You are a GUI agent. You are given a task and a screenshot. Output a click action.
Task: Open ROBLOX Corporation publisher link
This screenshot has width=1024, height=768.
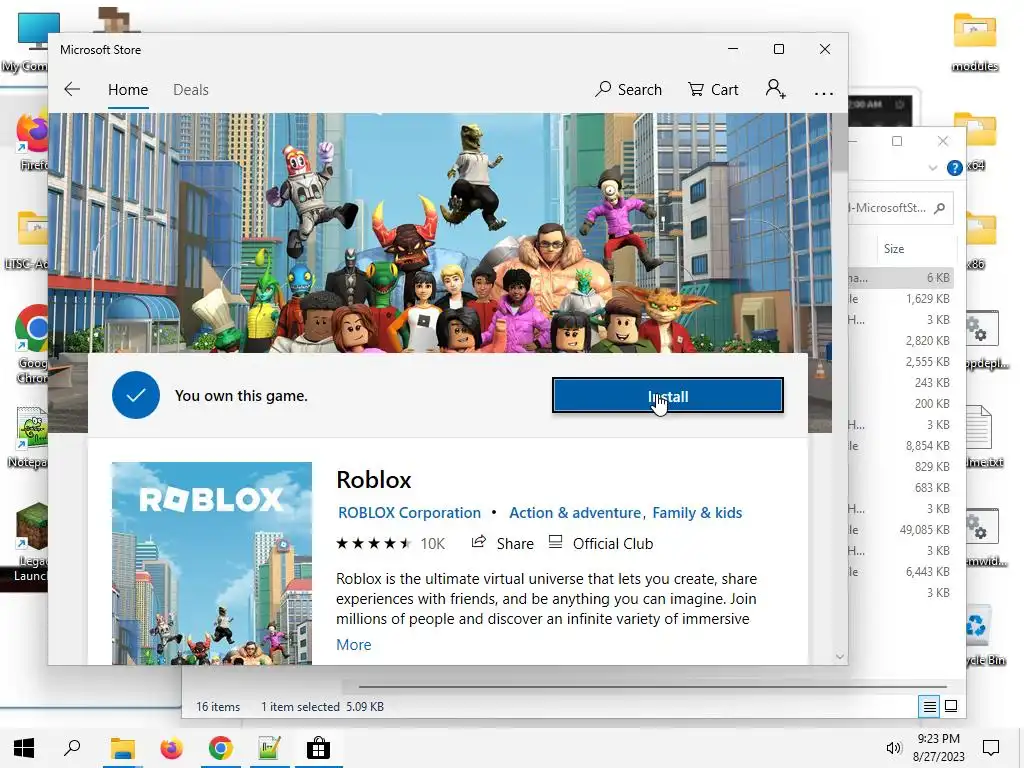(x=409, y=513)
